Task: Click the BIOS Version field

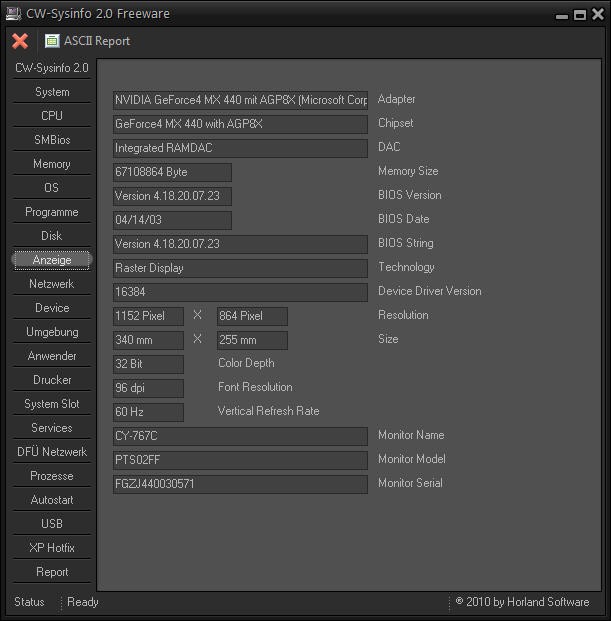Action: (x=172, y=196)
